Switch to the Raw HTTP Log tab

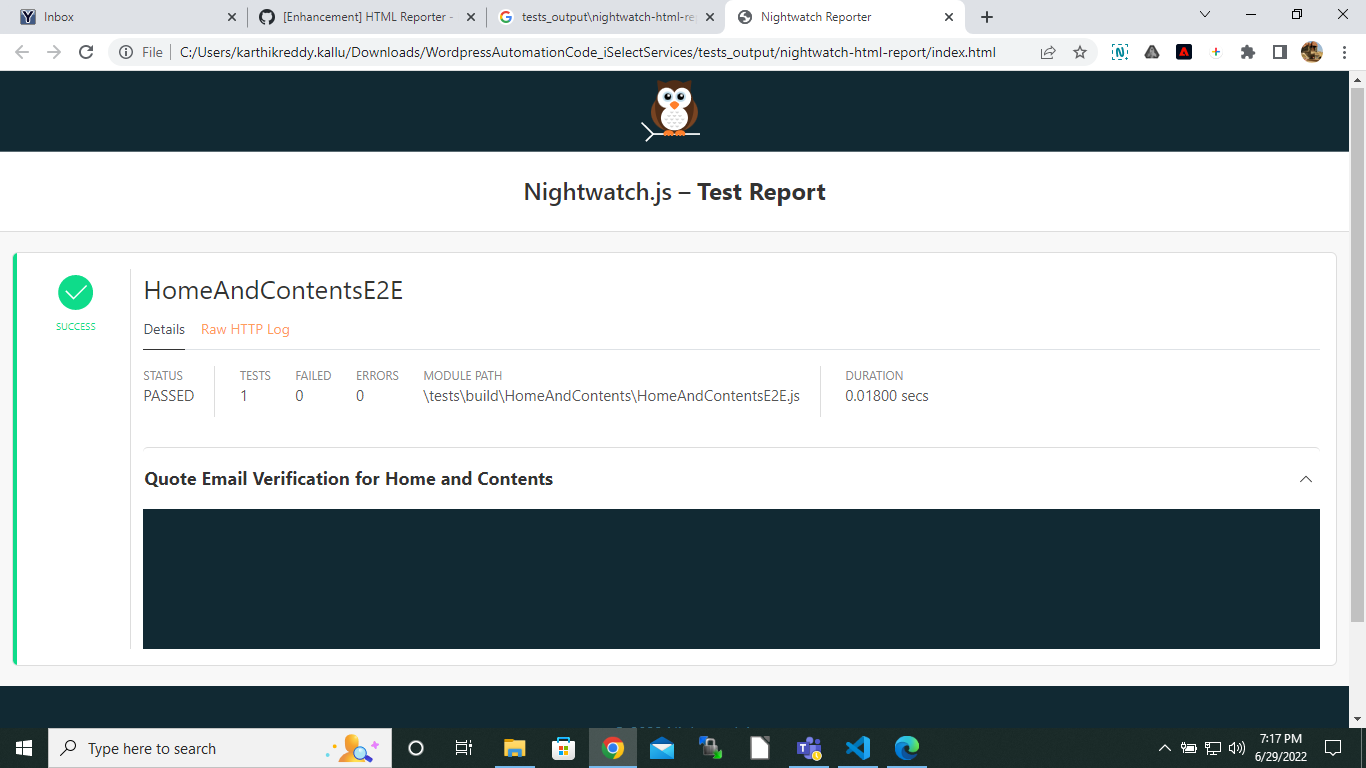[245, 329]
